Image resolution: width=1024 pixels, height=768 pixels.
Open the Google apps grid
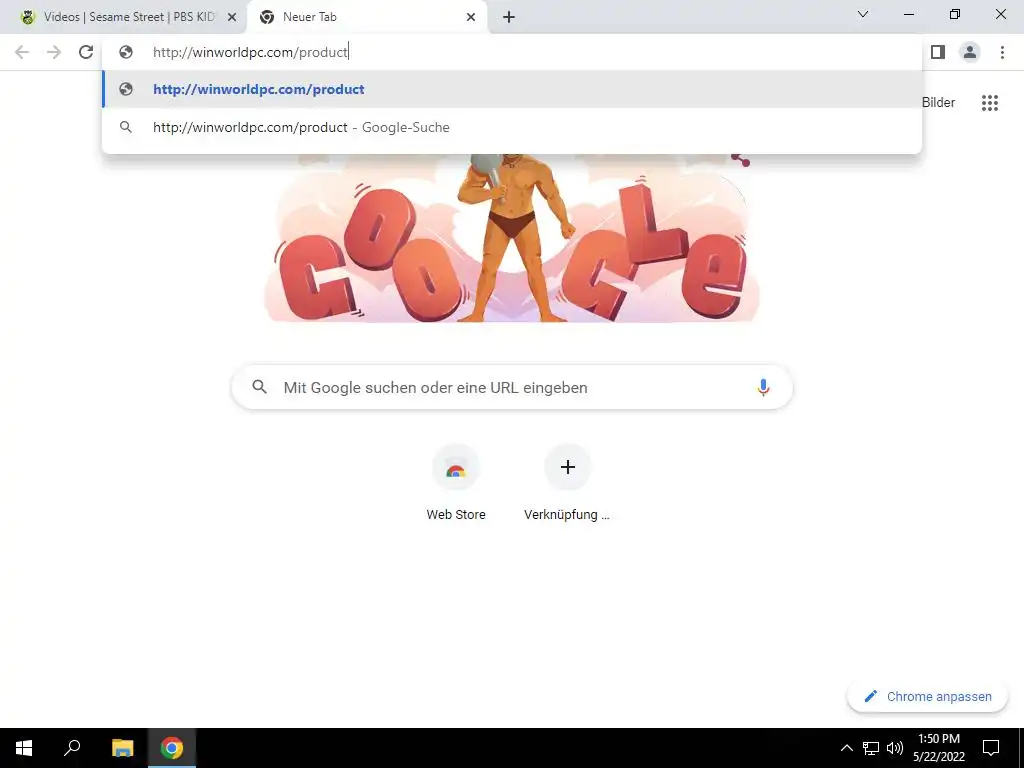tap(989, 103)
